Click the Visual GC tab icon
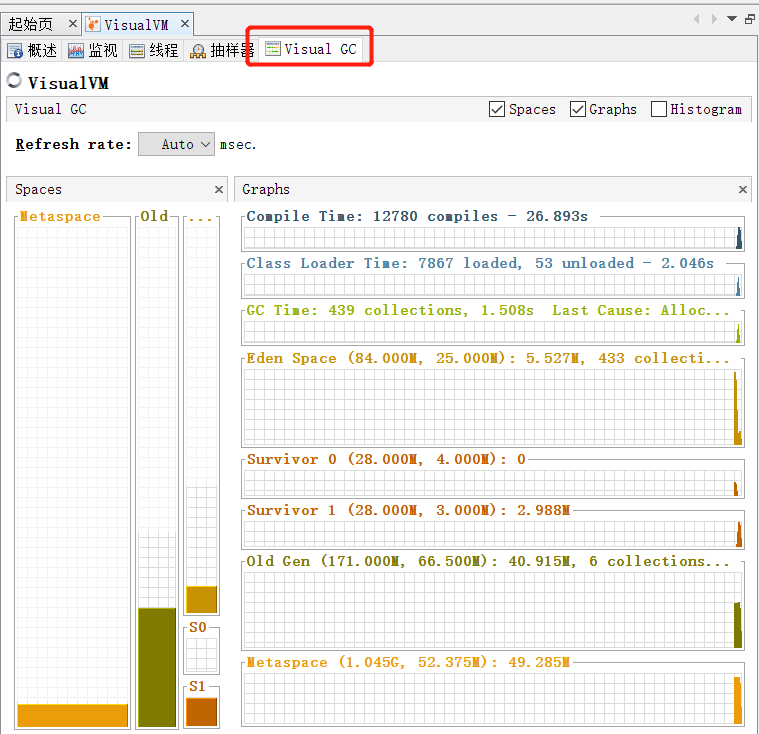759x734 pixels. (273, 48)
